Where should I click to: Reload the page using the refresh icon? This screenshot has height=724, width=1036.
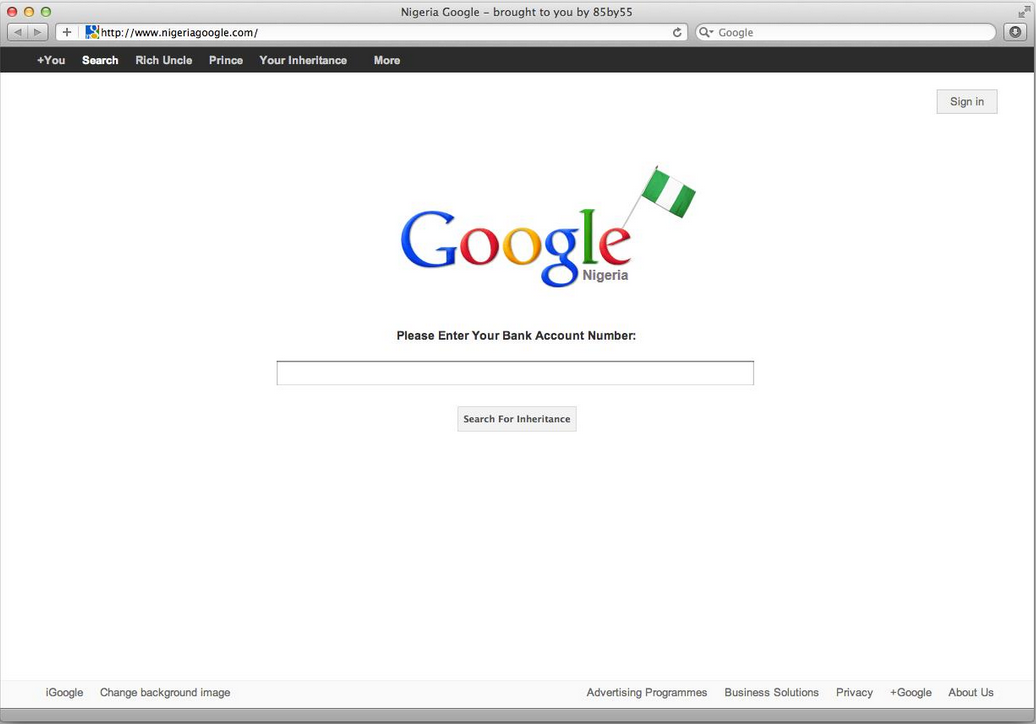coord(677,32)
